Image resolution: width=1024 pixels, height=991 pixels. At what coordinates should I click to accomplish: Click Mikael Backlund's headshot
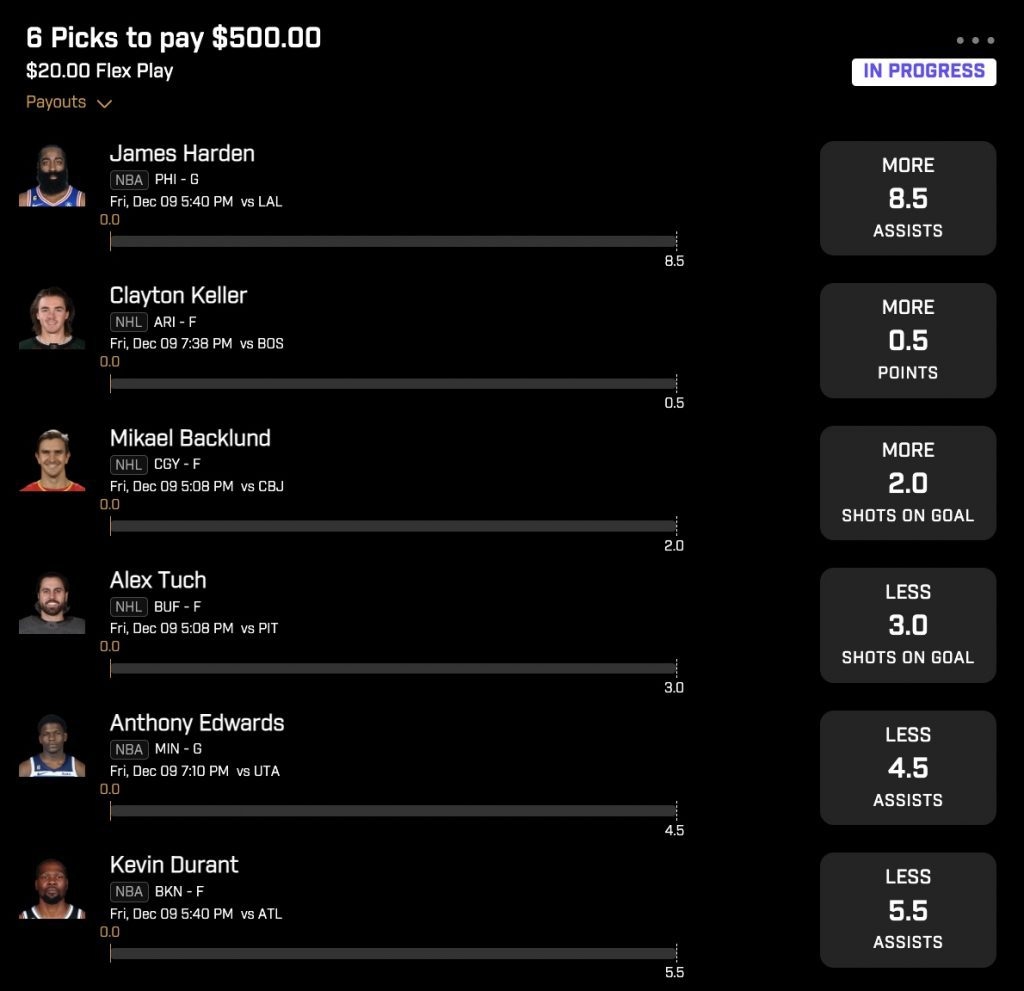click(52, 460)
